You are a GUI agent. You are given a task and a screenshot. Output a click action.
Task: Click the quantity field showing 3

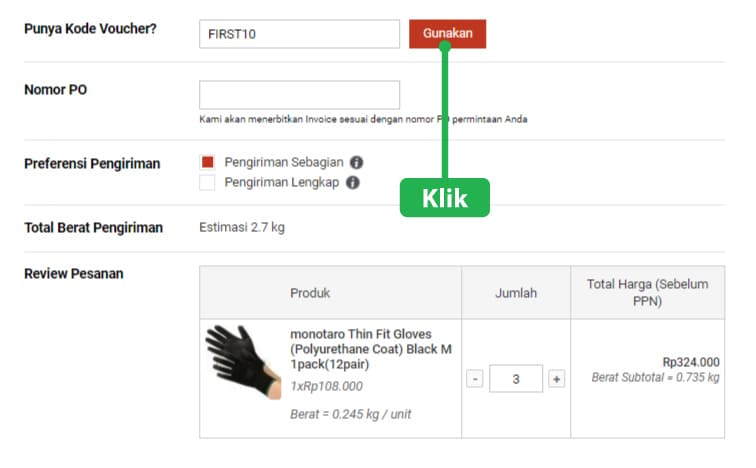[516, 379]
